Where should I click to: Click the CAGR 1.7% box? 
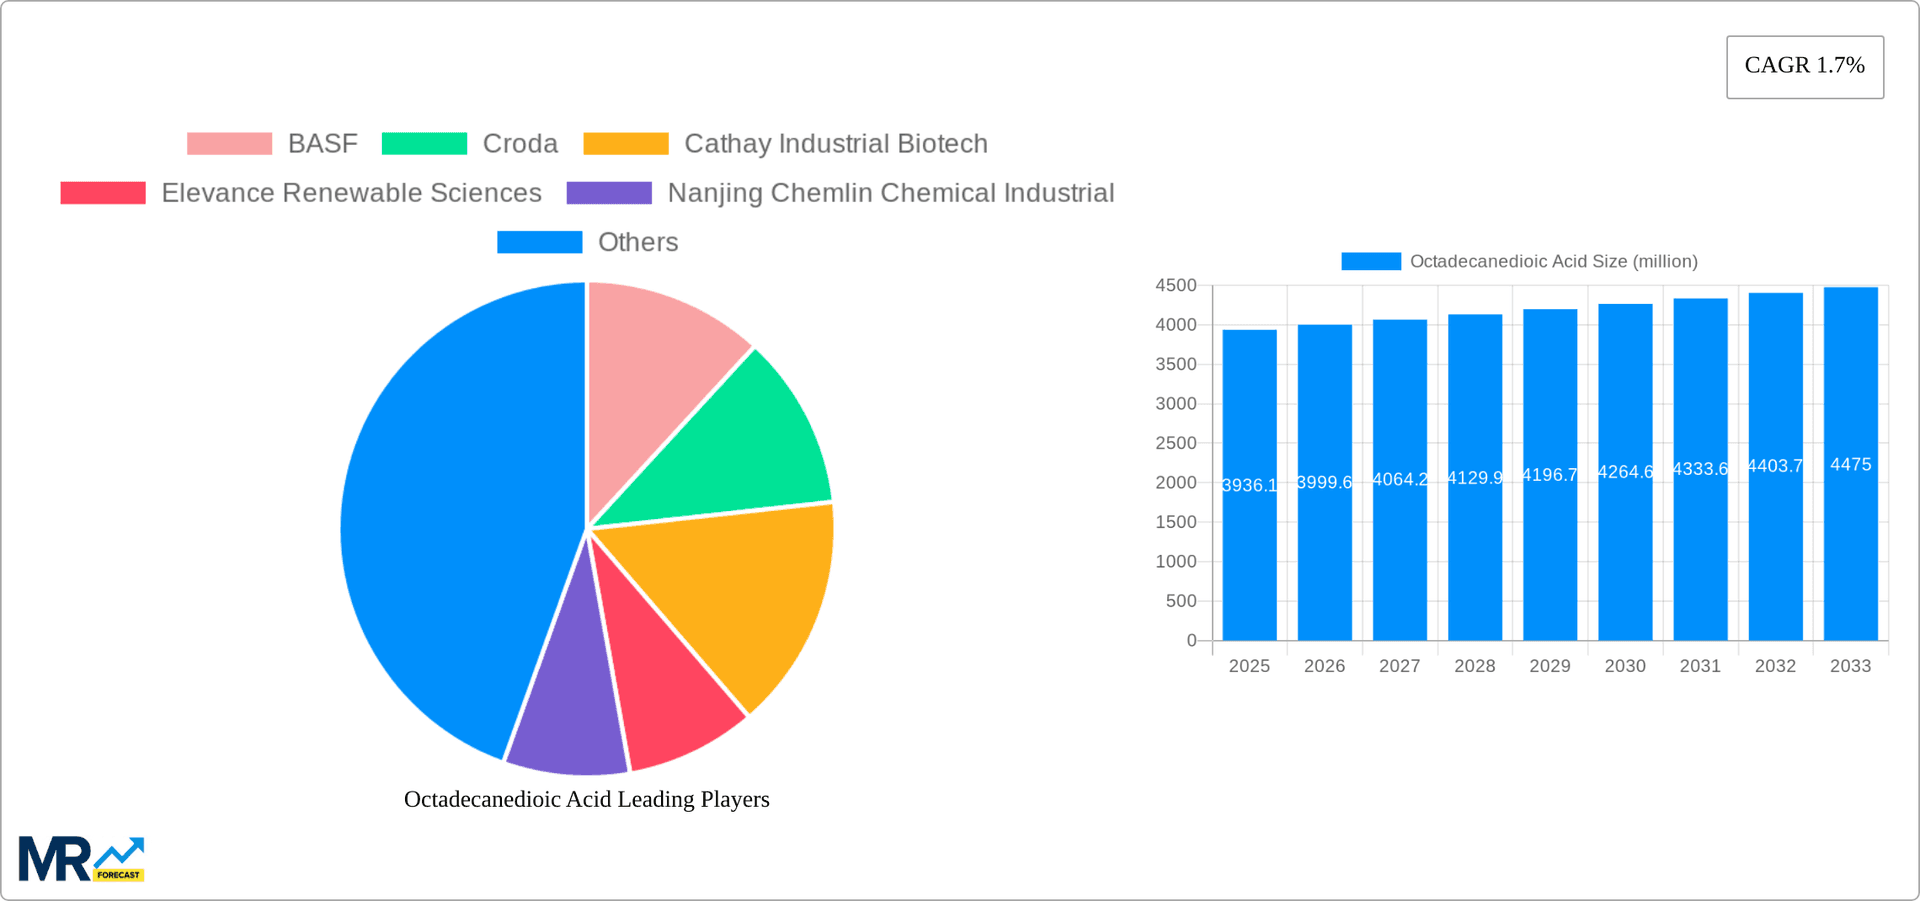click(1804, 66)
